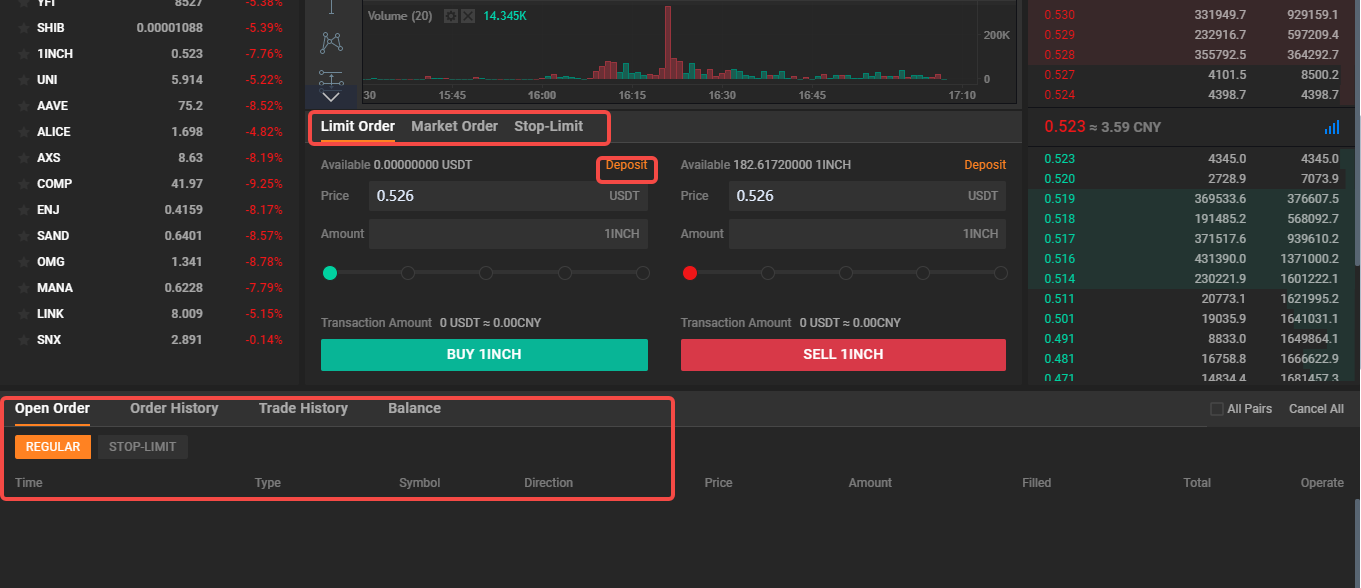Focus the sell Price input field

[x=867, y=196]
